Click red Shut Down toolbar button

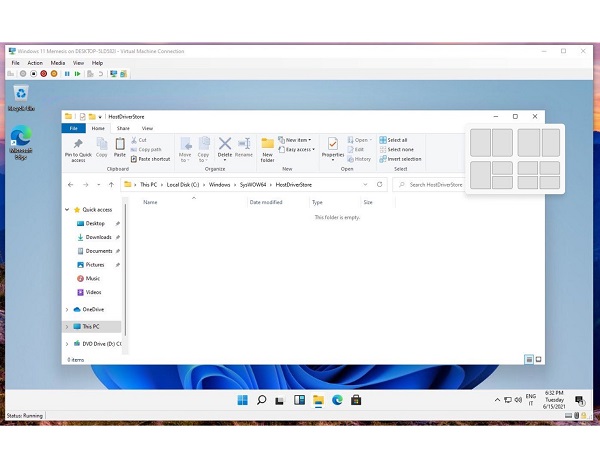pyautogui.click(x=44, y=74)
